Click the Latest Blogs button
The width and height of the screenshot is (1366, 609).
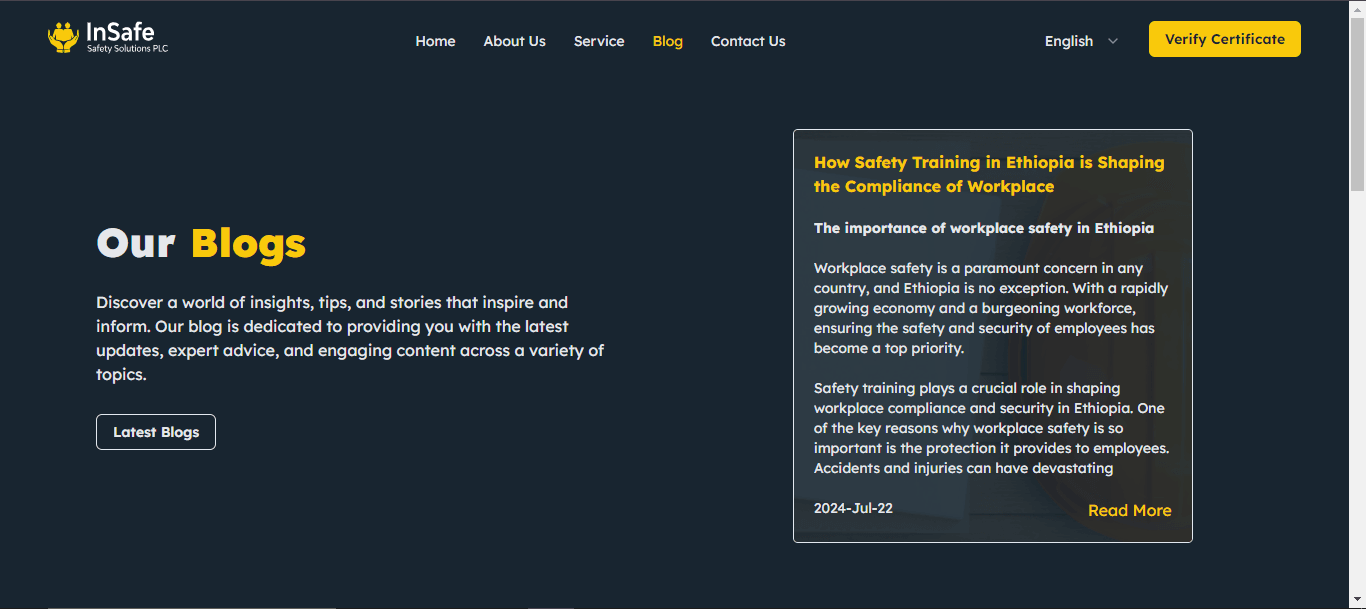click(156, 432)
